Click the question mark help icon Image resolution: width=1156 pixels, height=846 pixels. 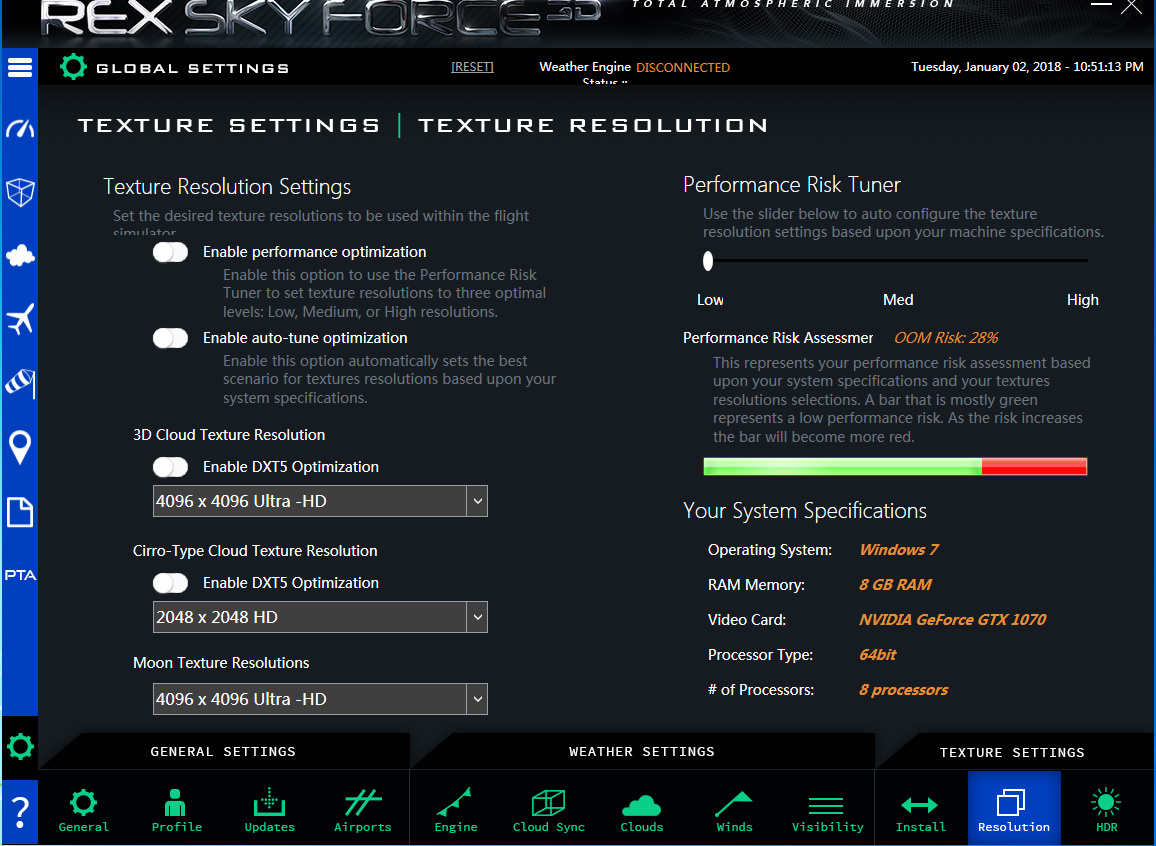(x=20, y=813)
